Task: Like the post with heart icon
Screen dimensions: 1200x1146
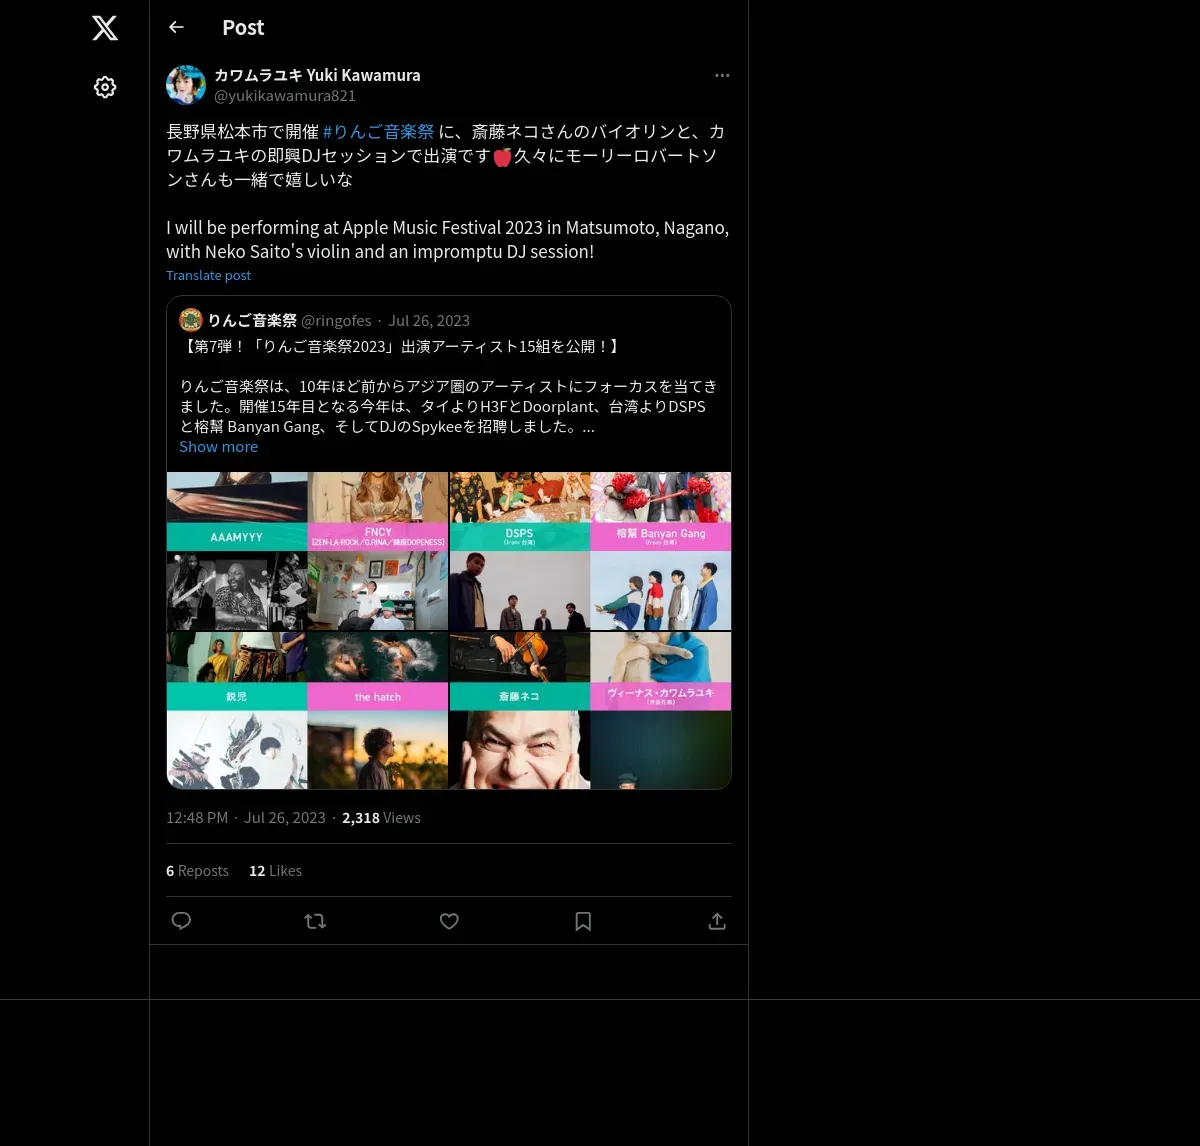Action: tap(449, 921)
